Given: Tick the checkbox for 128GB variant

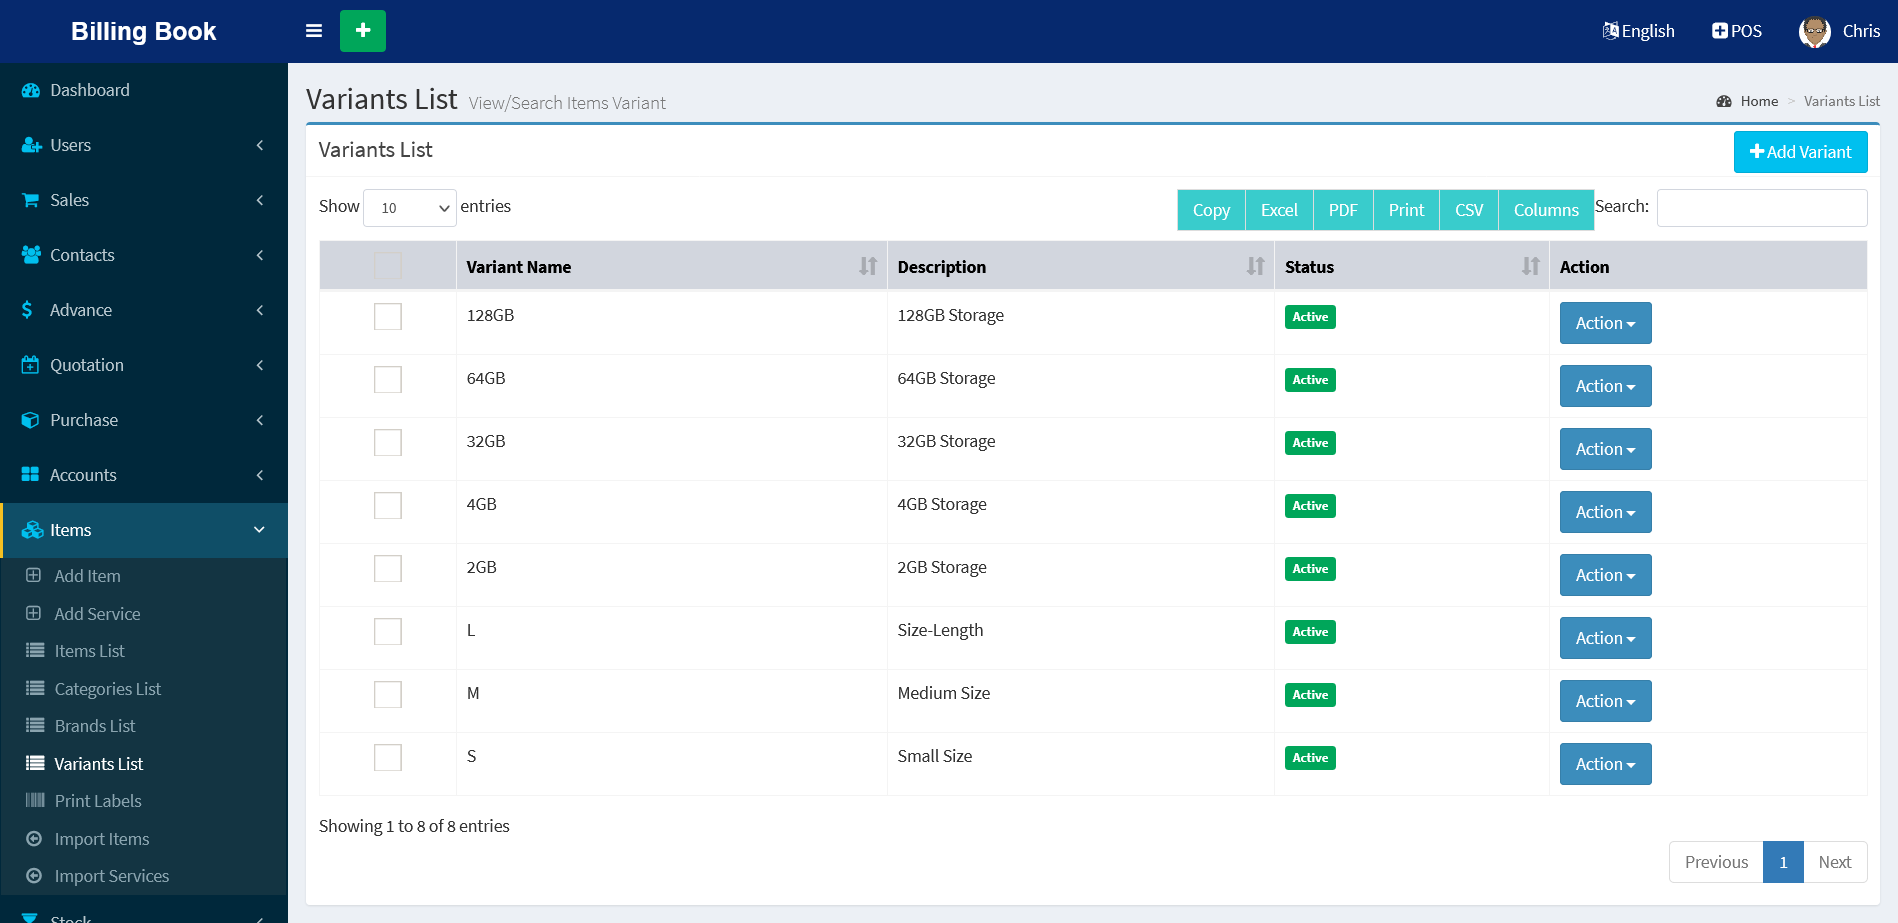Looking at the screenshot, I should click(388, 317).
